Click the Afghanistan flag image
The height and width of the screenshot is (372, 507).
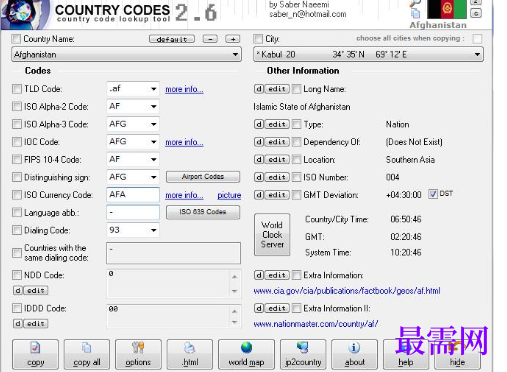tap(447, 9)
